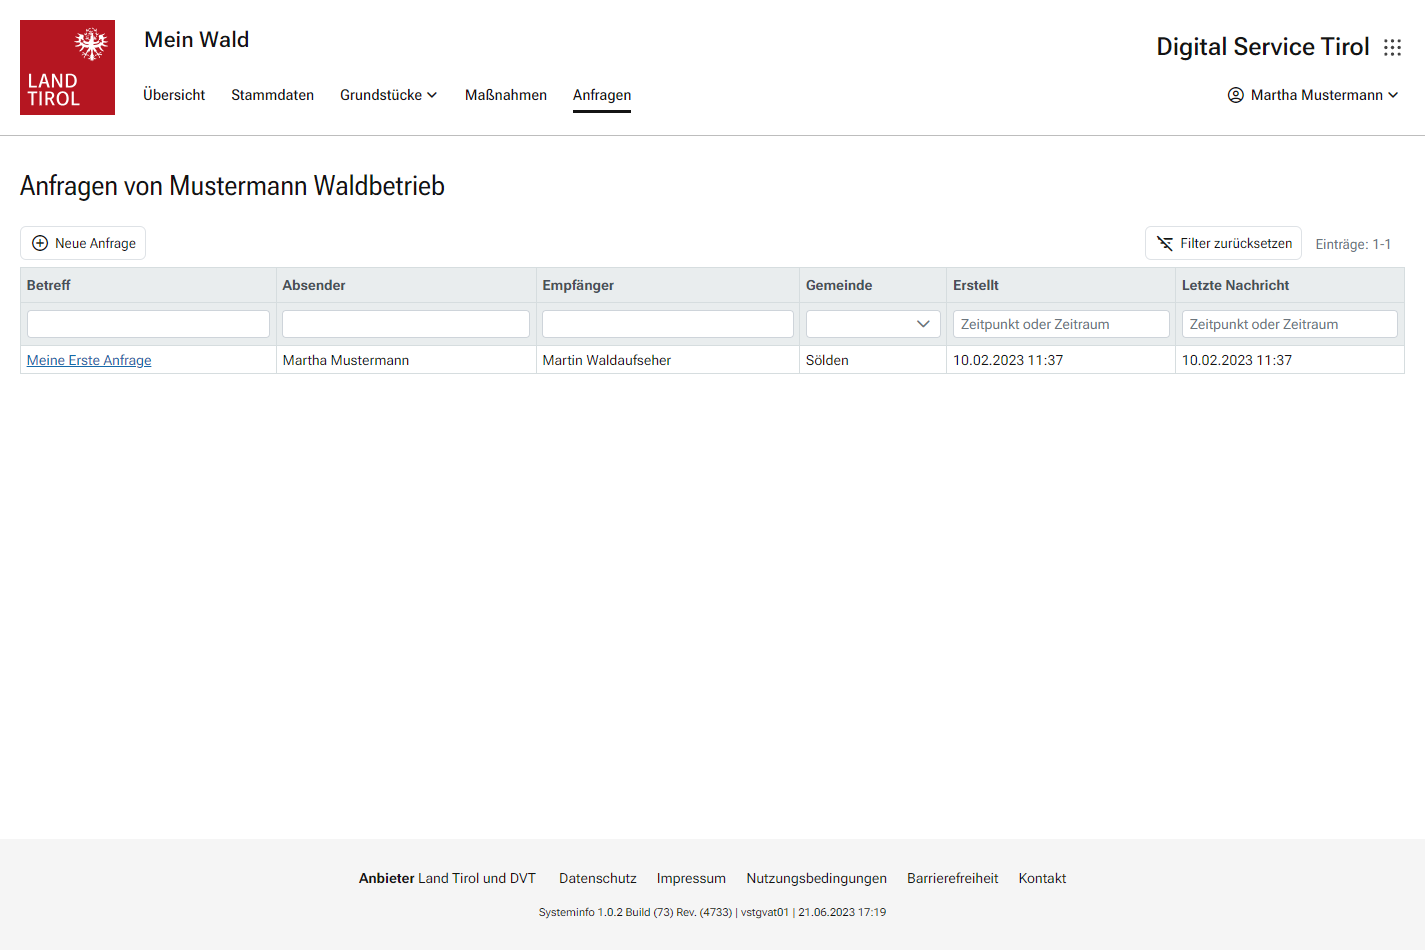Open the Gemeinde filter dropdown
The image size is (1425, 950).
872,324
